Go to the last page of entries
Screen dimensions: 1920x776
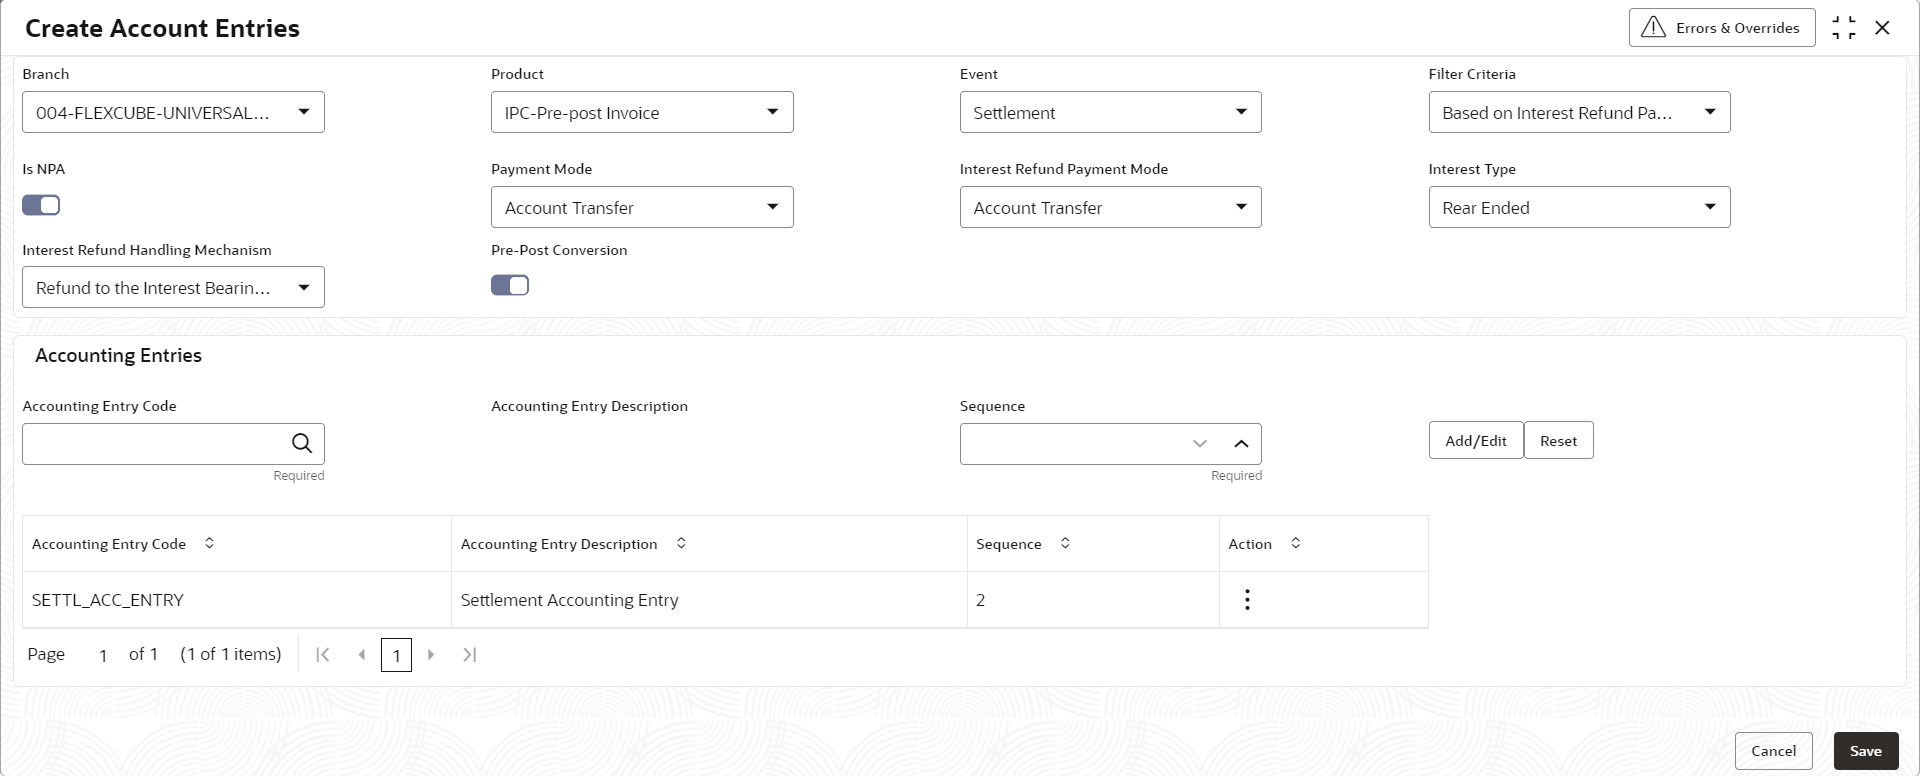469,655
